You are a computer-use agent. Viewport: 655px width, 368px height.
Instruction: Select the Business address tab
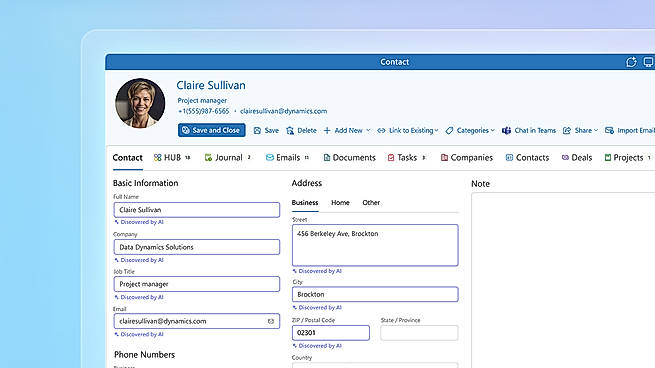click(x=305, y=203)
